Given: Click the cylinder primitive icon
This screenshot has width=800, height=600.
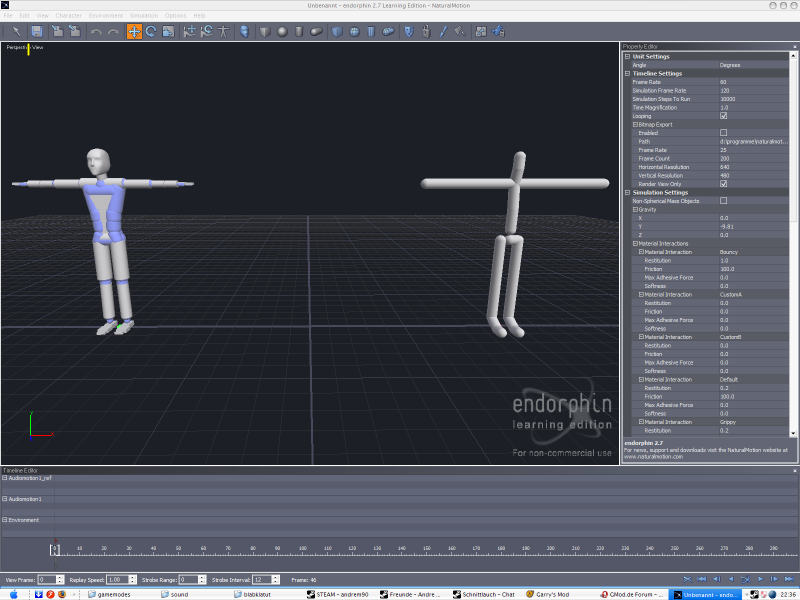Looking at the screenshot, I should [x=300, y=32].
